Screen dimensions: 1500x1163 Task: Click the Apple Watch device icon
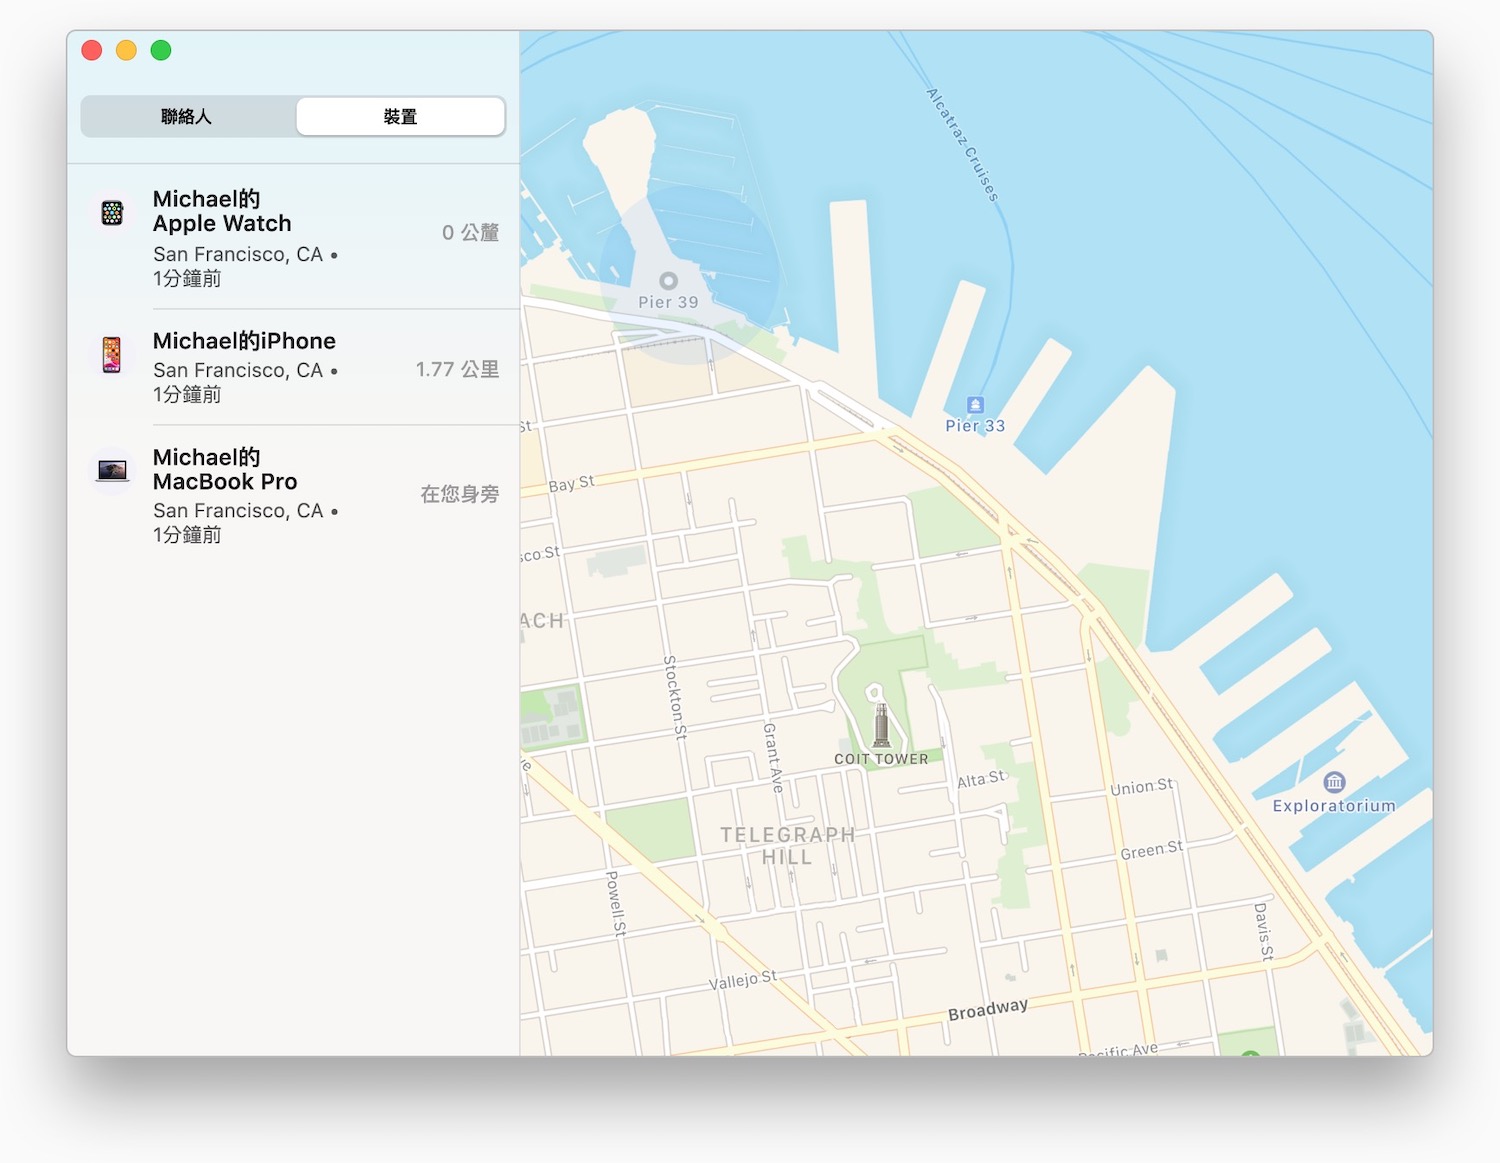[x=112, y=213]
